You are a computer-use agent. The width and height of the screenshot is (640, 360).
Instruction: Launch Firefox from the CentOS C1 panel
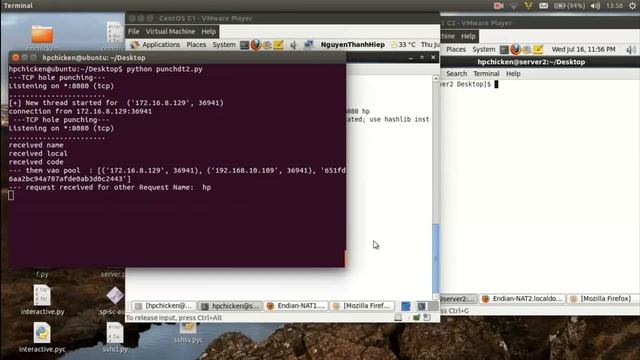coord(256,44)
